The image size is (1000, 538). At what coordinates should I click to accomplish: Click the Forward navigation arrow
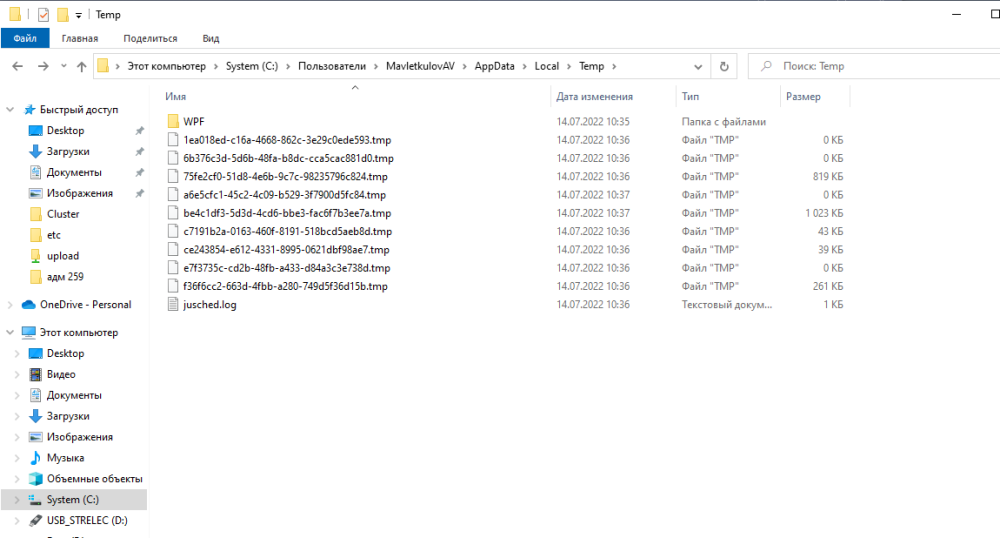(43, 66)
